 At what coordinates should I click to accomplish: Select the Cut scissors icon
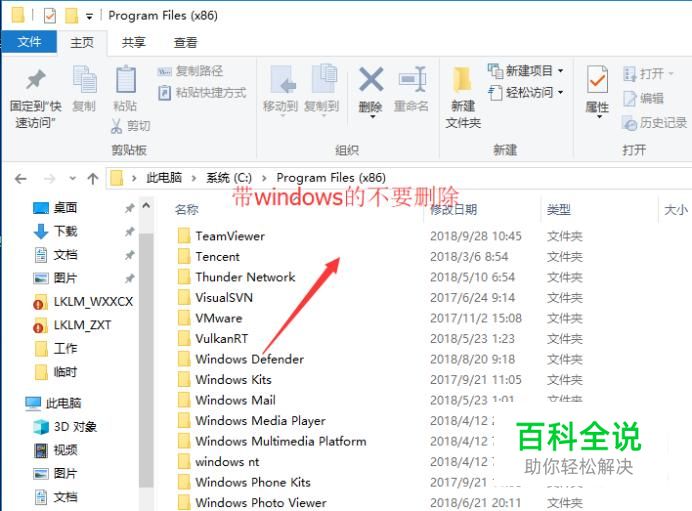(117, 126)
